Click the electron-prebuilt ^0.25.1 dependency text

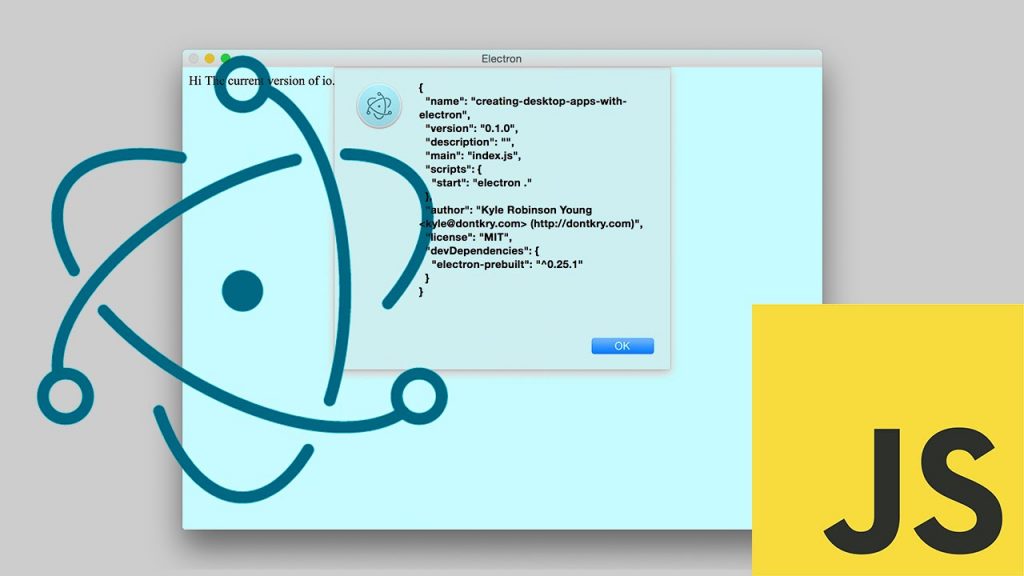(505, 264)
